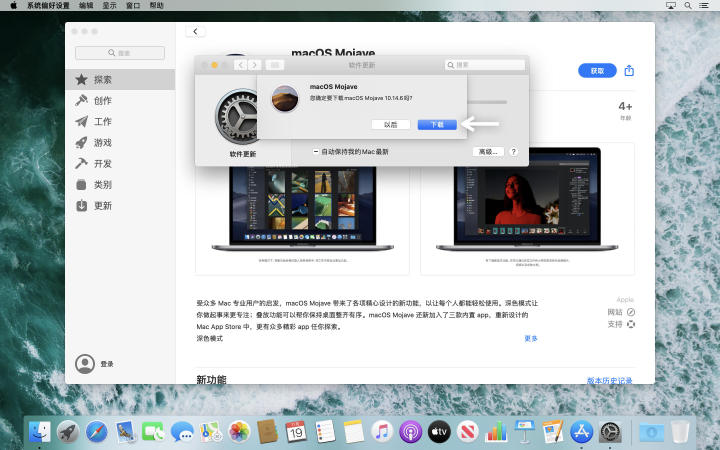Image resolution: width=720 pixels, height=450 pixels.
Task: Open the 显示 (View) menu
Action: pyautogui.click(x=109, y=6)
